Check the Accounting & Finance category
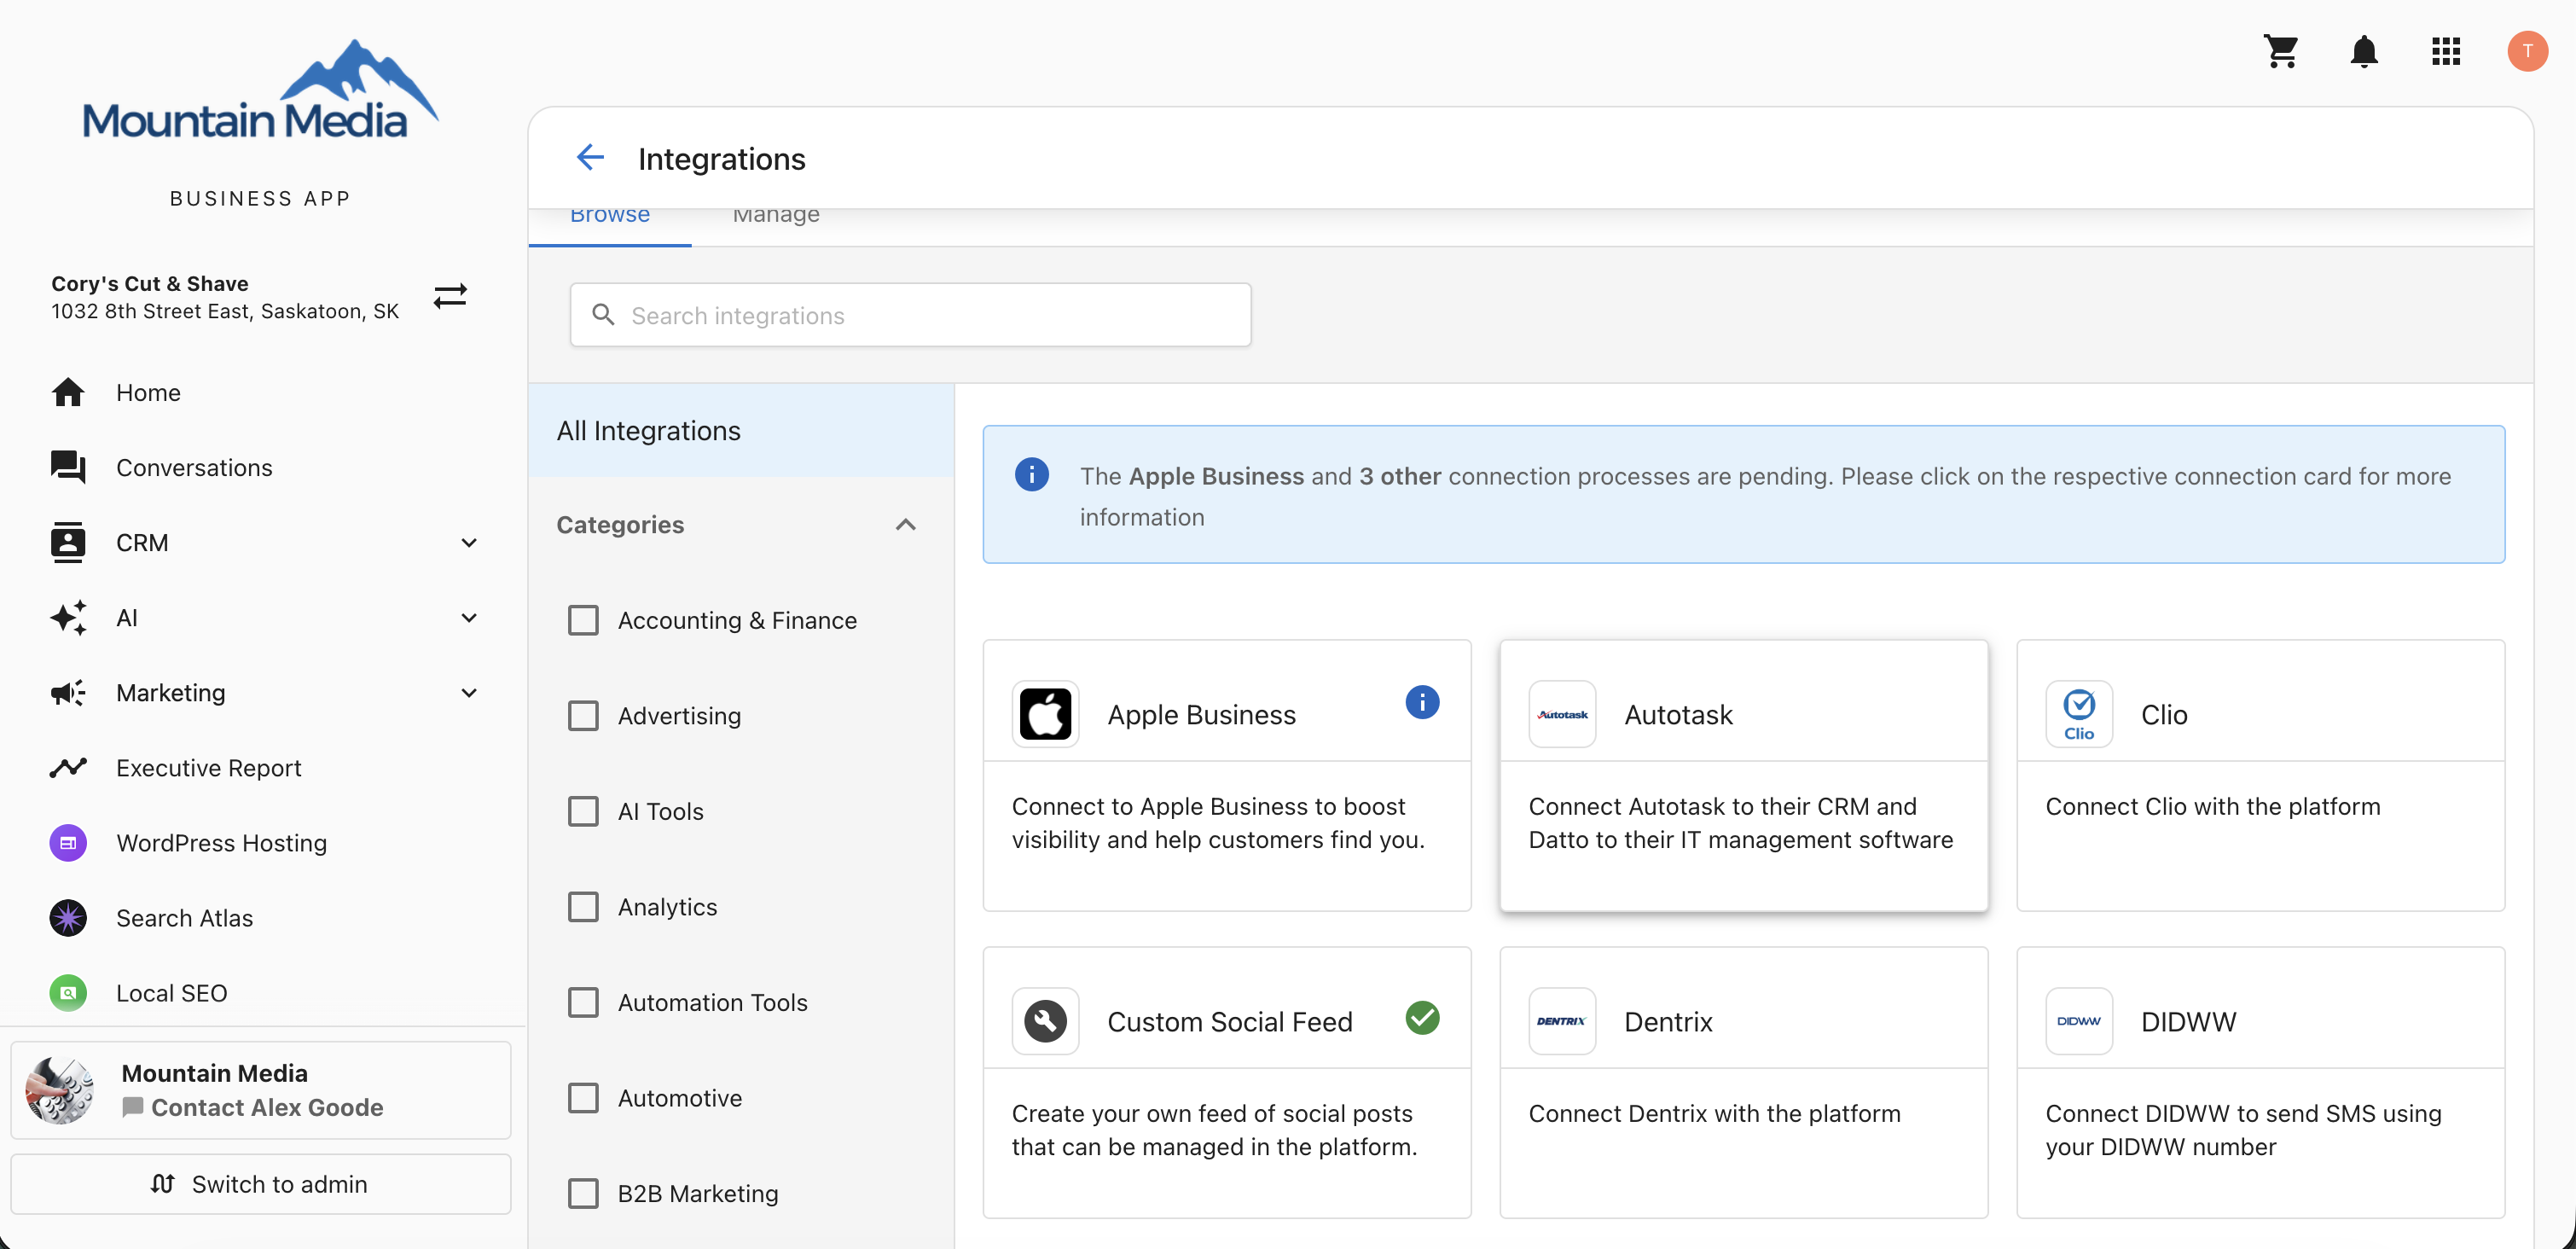 [x=583, y=620]
